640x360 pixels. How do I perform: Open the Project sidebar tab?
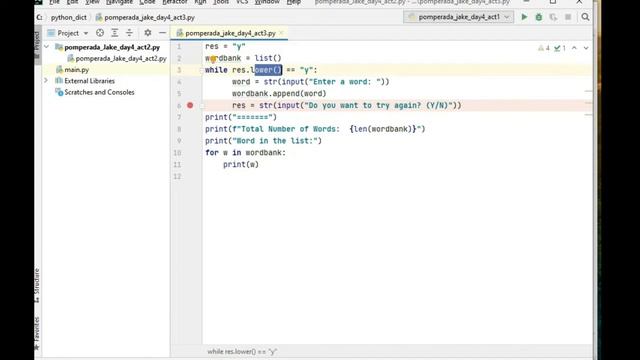click(37, 45)
